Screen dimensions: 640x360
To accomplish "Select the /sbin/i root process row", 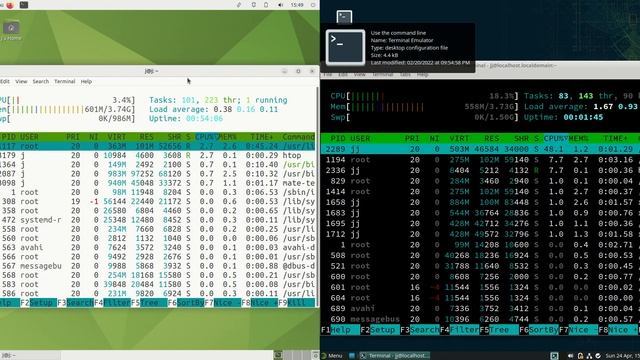I will point(158,192).
